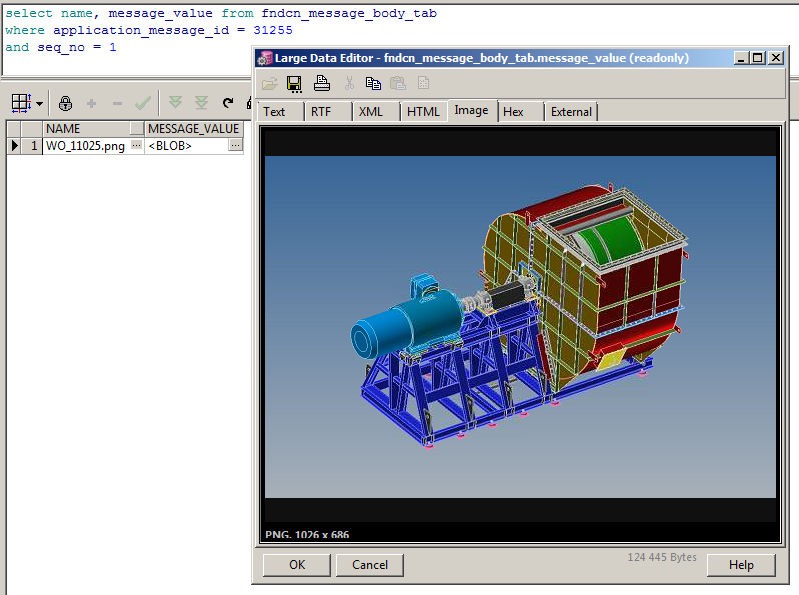The image size is (799, 595).
Task: Open the XML tab
Action: point(370,112)
